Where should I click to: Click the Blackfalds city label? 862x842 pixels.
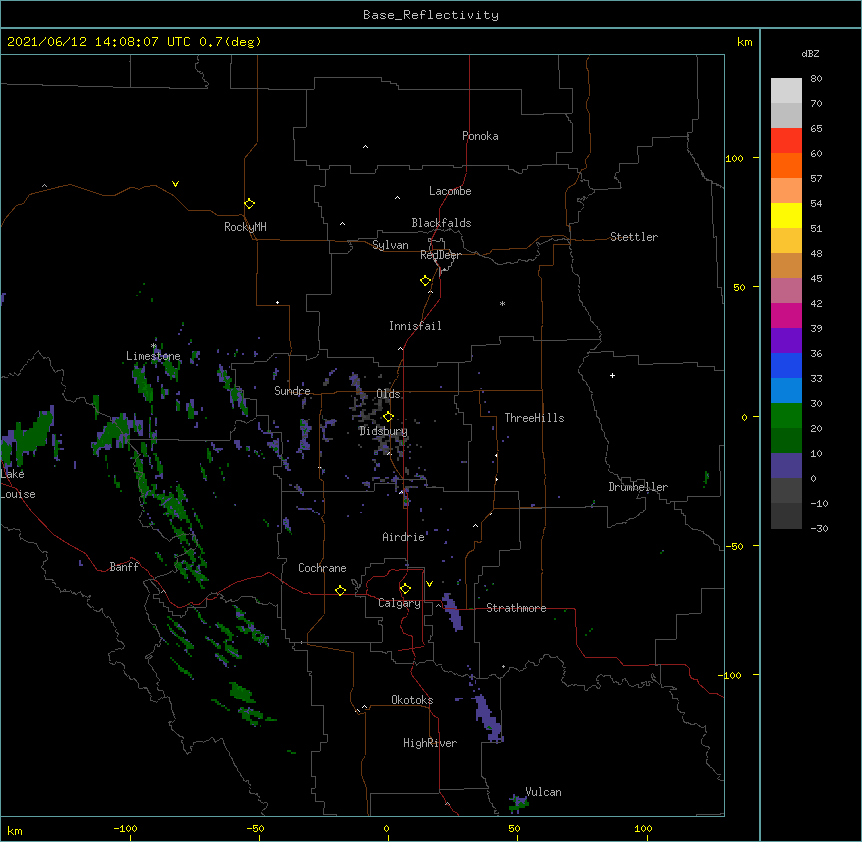click(x=441, y=223)
